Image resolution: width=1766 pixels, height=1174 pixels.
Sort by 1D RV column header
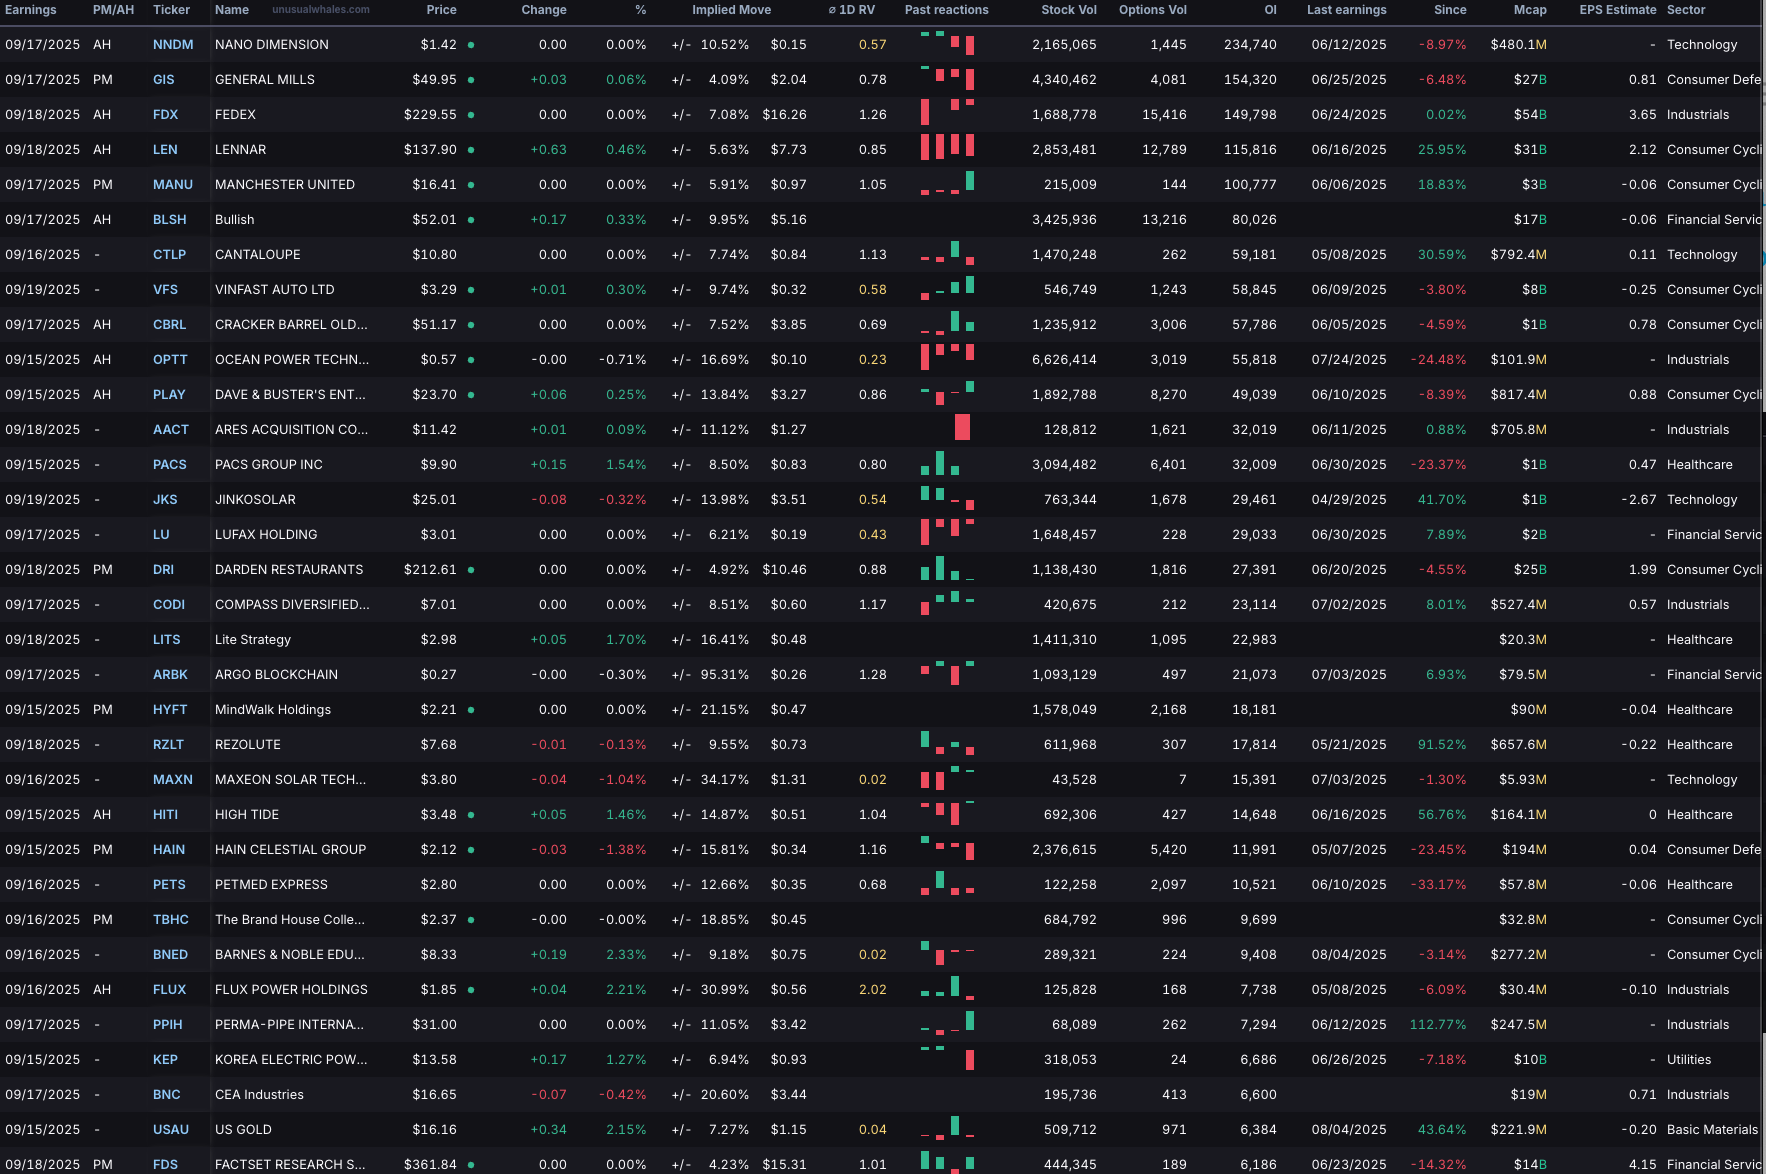851,10
